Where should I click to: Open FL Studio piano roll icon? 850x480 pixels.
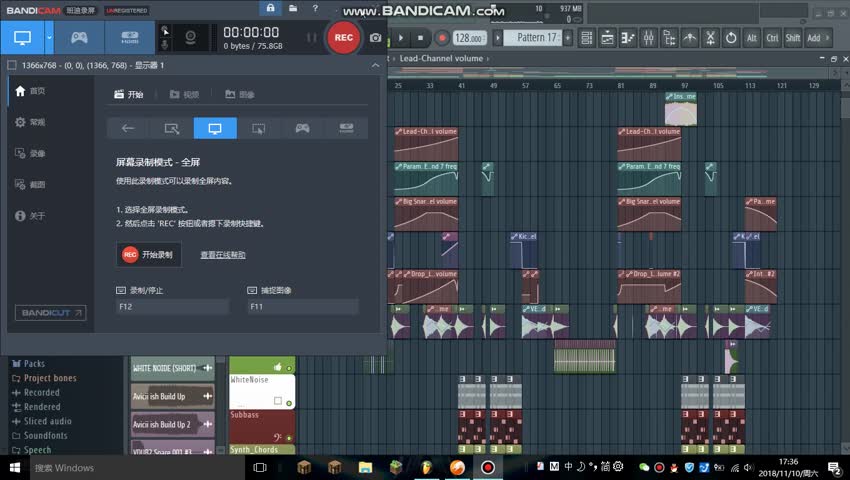click(628, 38)
